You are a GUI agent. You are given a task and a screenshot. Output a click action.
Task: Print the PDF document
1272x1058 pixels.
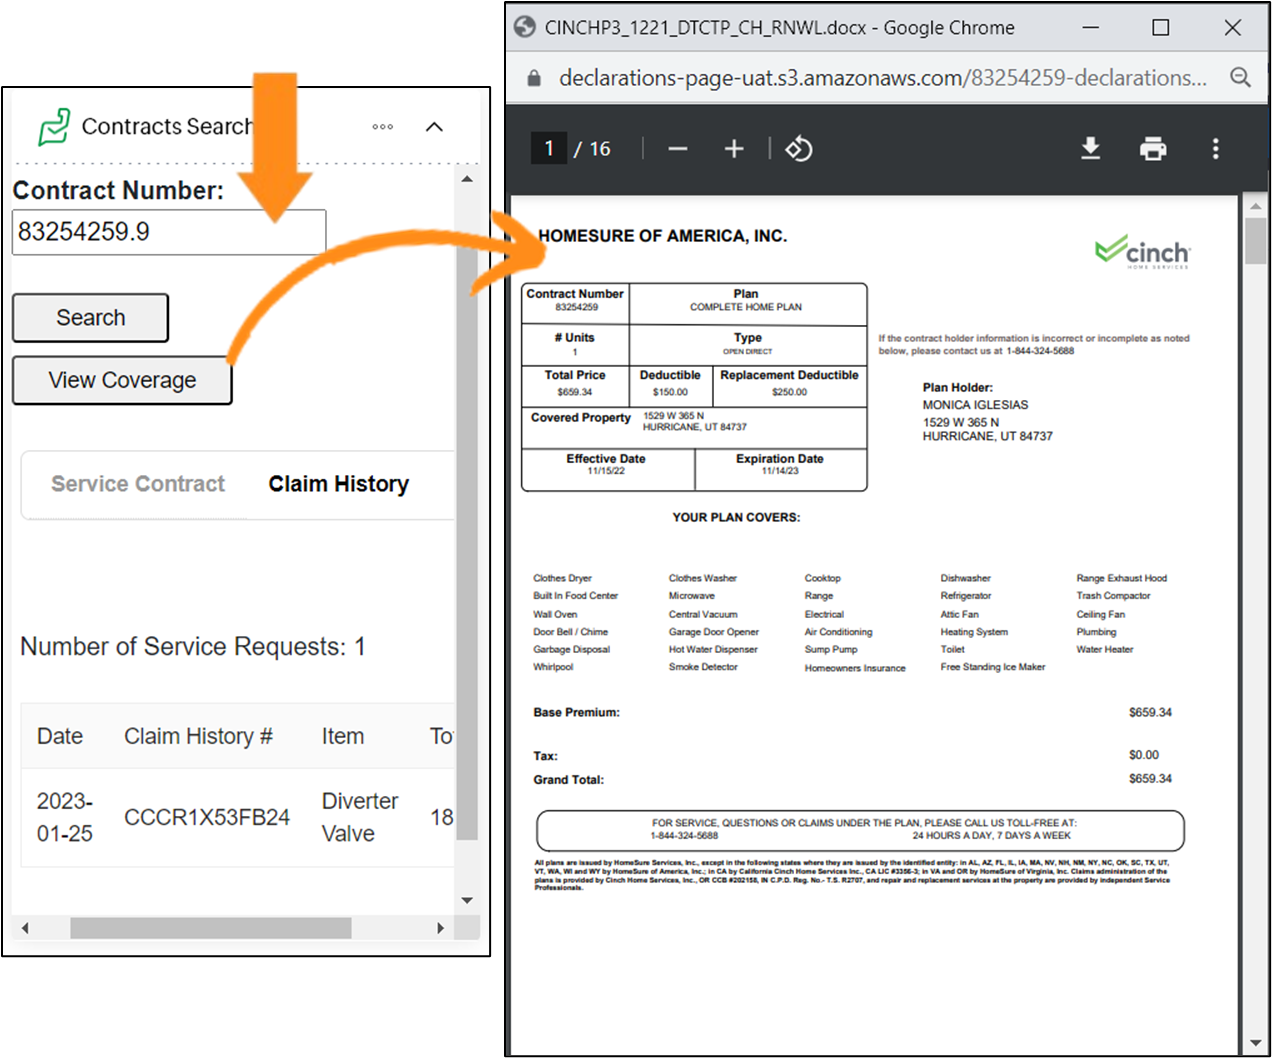(x=1153, y=149)
